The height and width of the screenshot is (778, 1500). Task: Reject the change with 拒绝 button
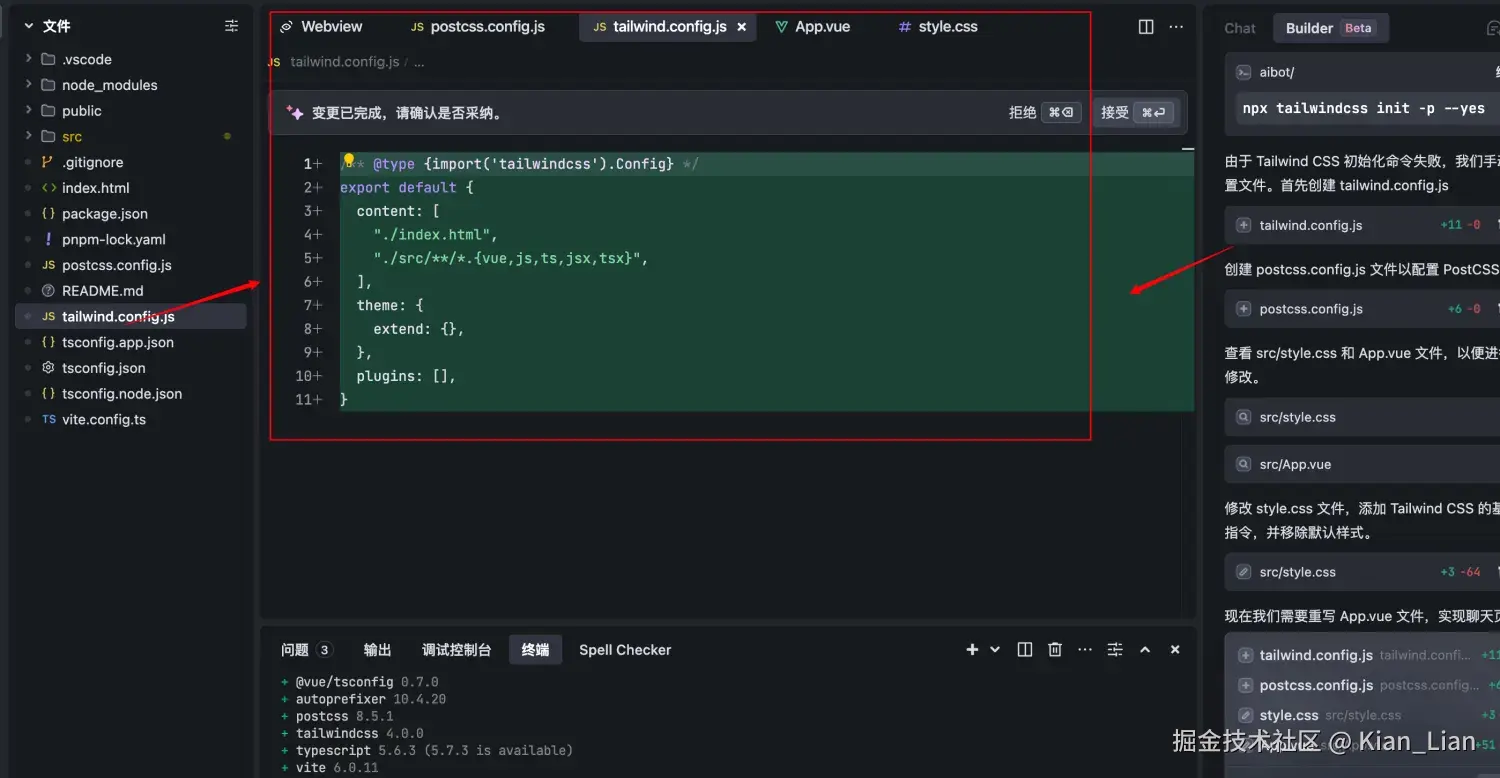pyautogui.click(x=1044, y=113)
